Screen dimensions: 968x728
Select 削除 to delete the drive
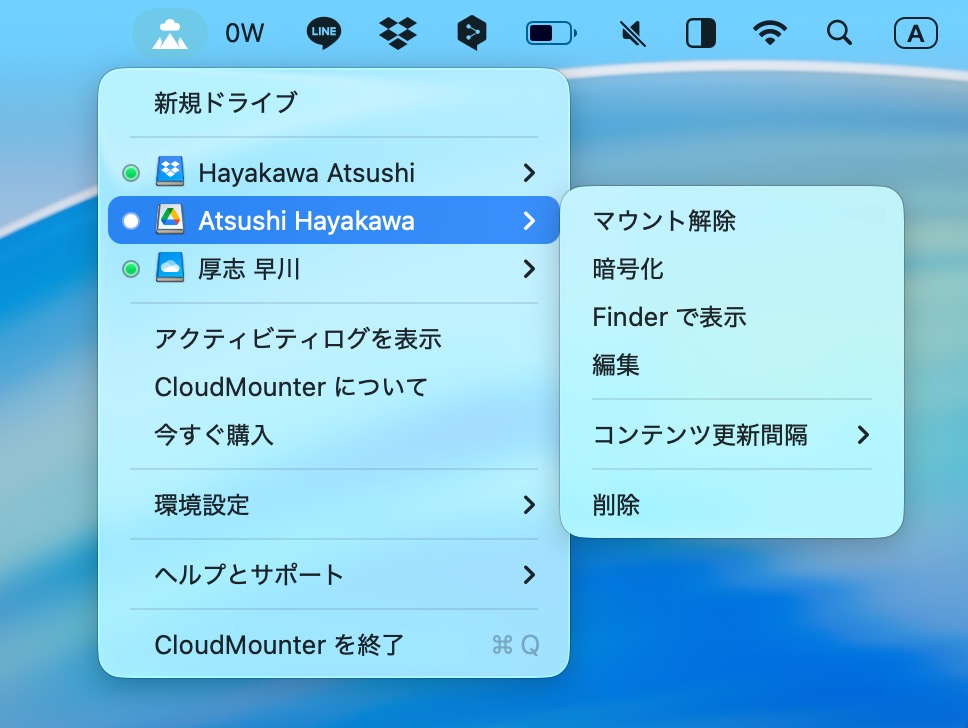click(x=616, y=505)
